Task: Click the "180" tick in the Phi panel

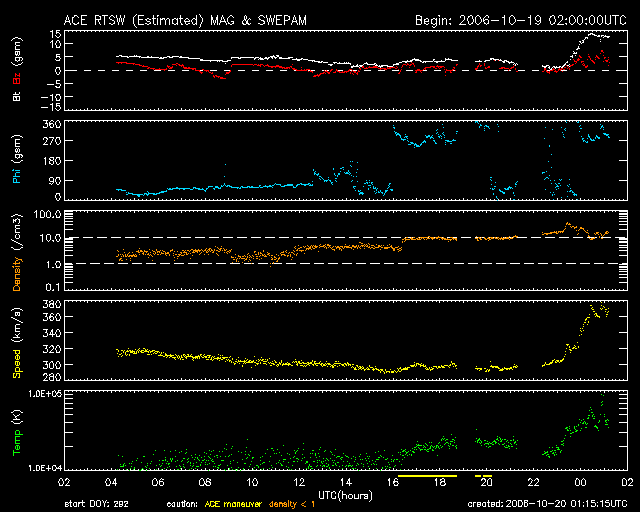Action: pos(52,161)
